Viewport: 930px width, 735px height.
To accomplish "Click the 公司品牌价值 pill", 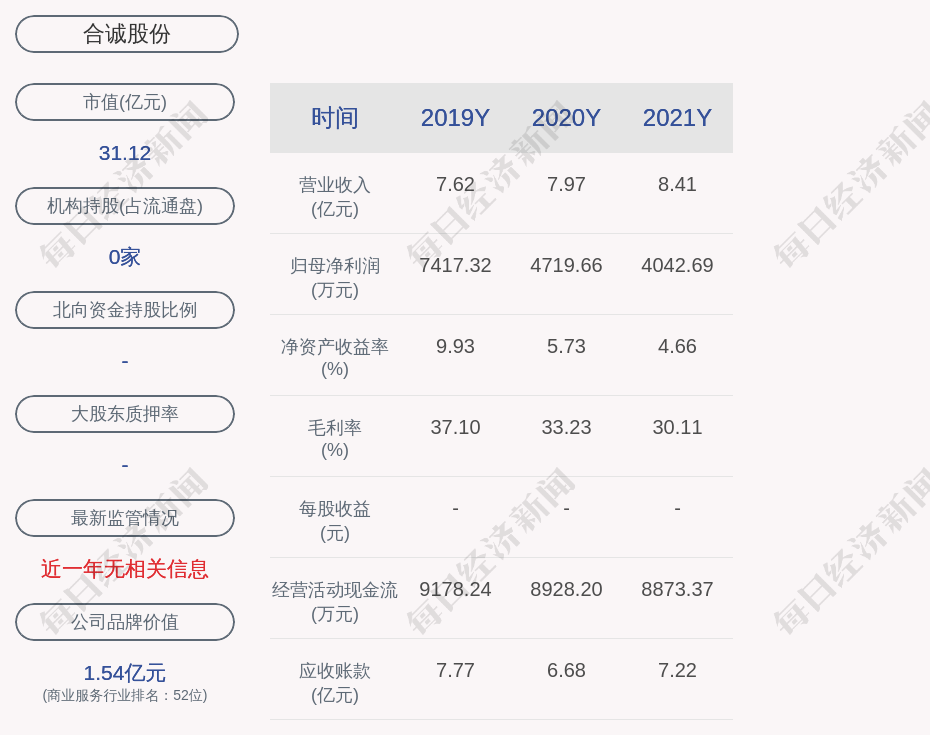I will [x=125, y=622].
